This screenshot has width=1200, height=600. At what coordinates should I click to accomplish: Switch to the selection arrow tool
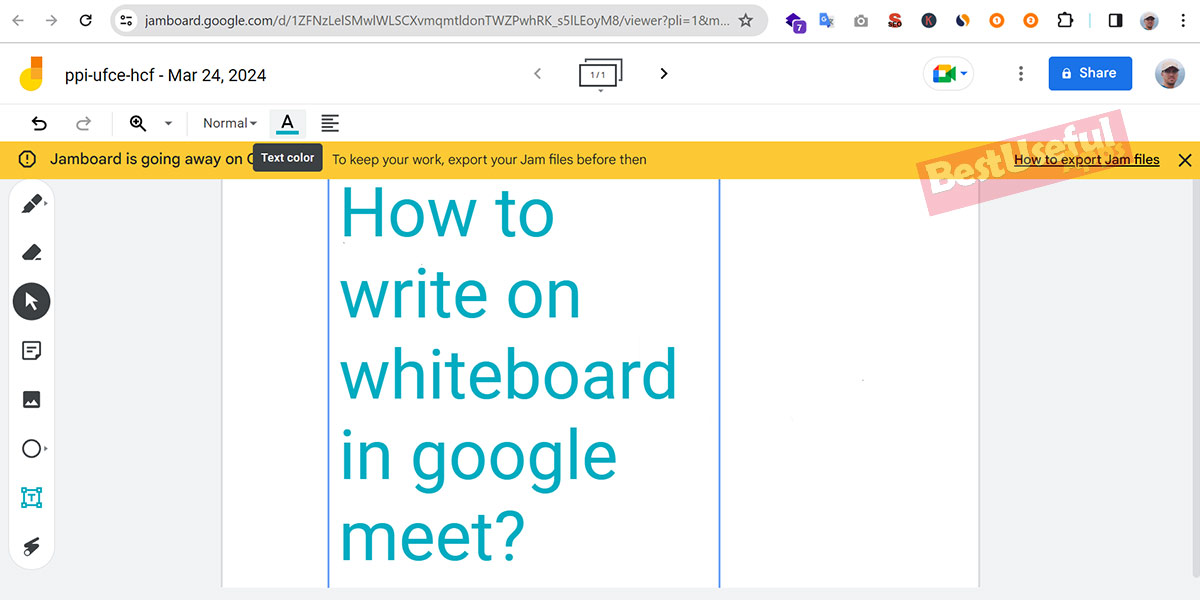click(31, 301)
